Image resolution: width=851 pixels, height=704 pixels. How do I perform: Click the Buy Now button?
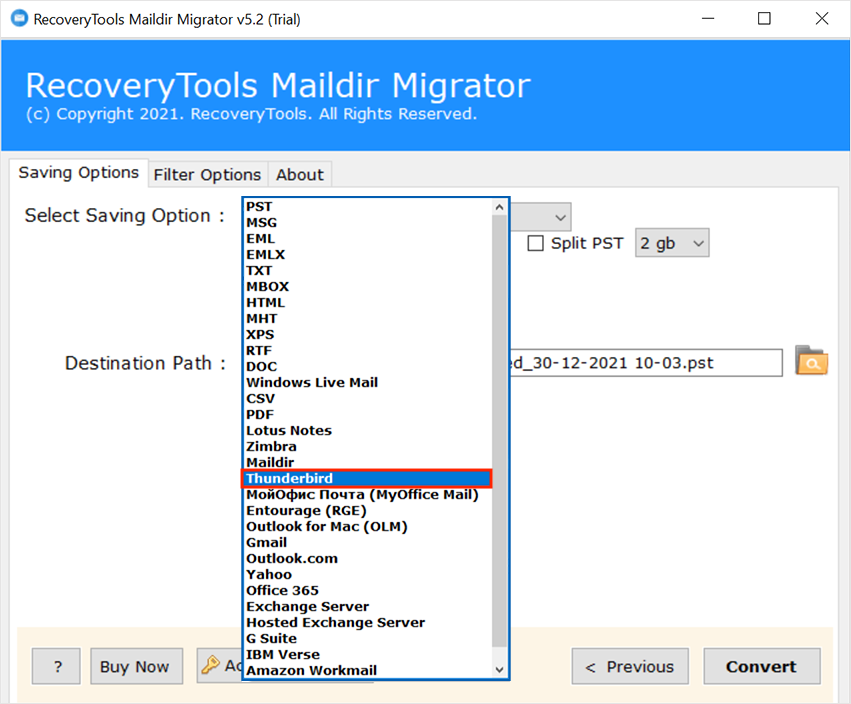click(x=136, y=666)
